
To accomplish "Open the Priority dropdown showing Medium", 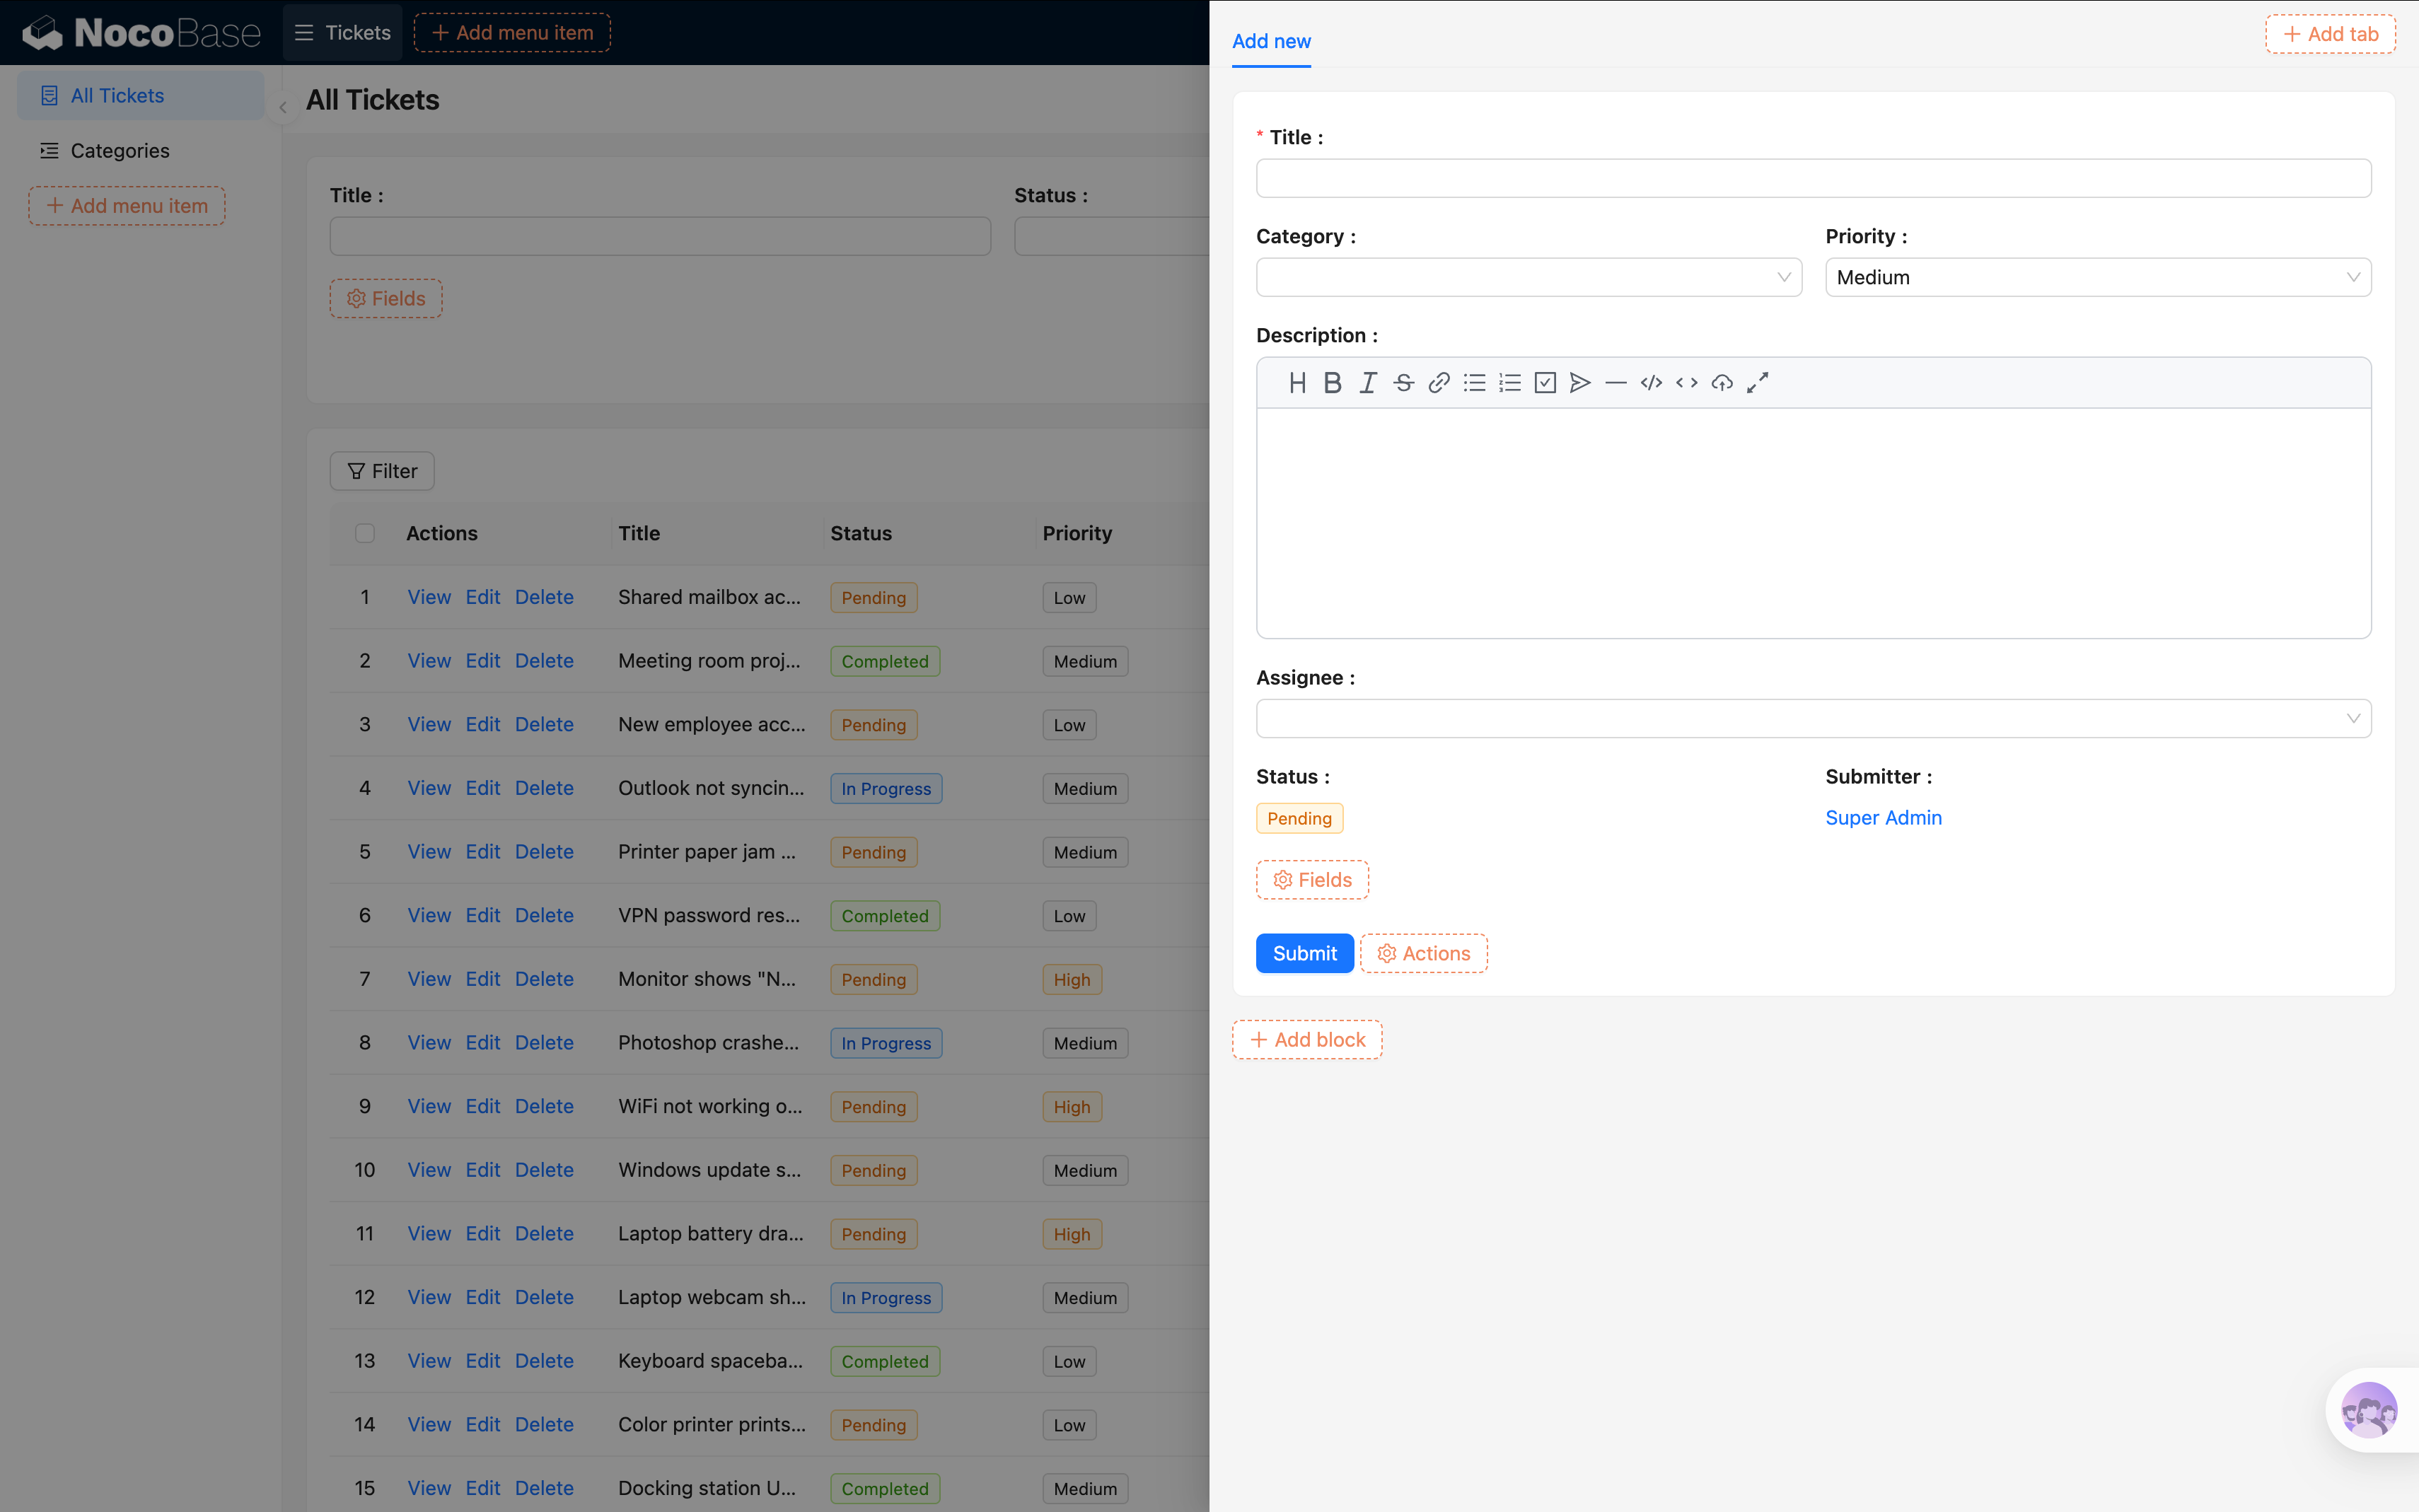I will [2097, 277].
